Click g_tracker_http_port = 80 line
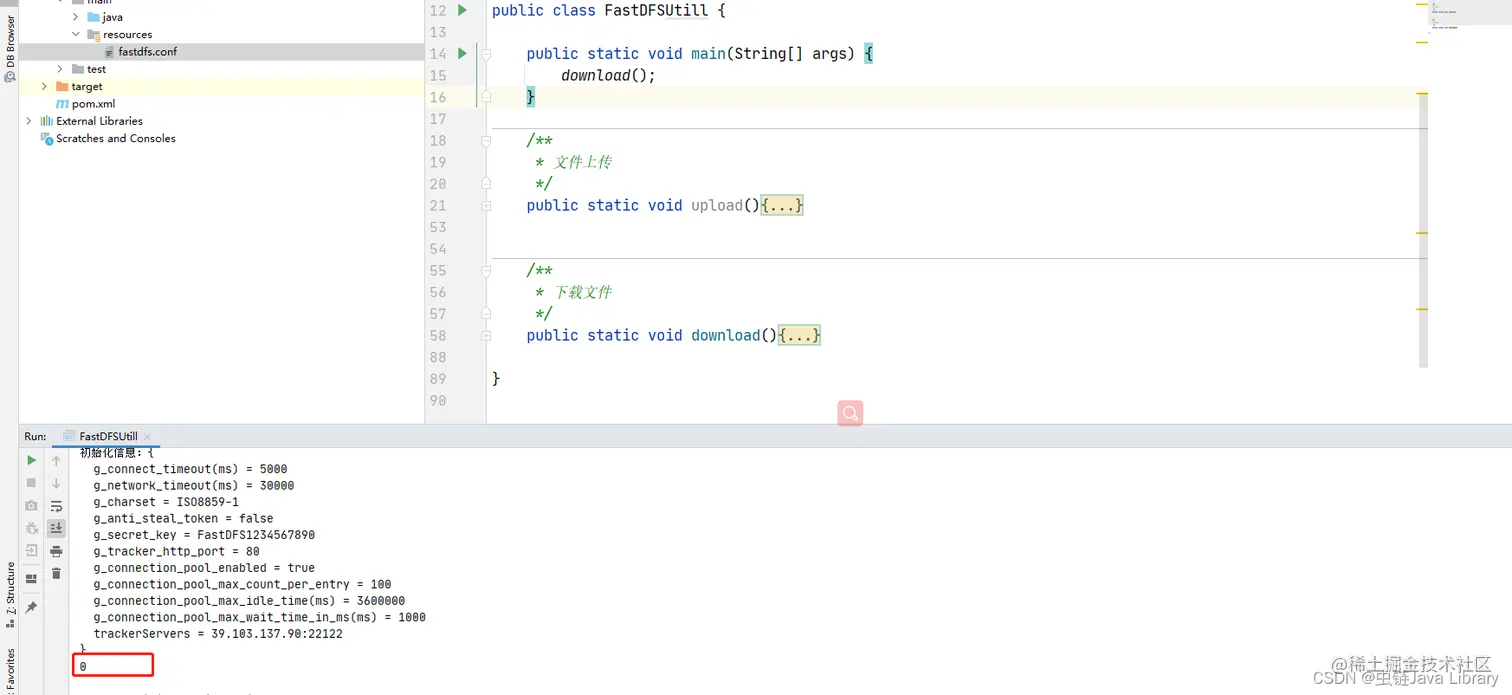Viewport: 1512px width, 695px height. coord(176,551)
